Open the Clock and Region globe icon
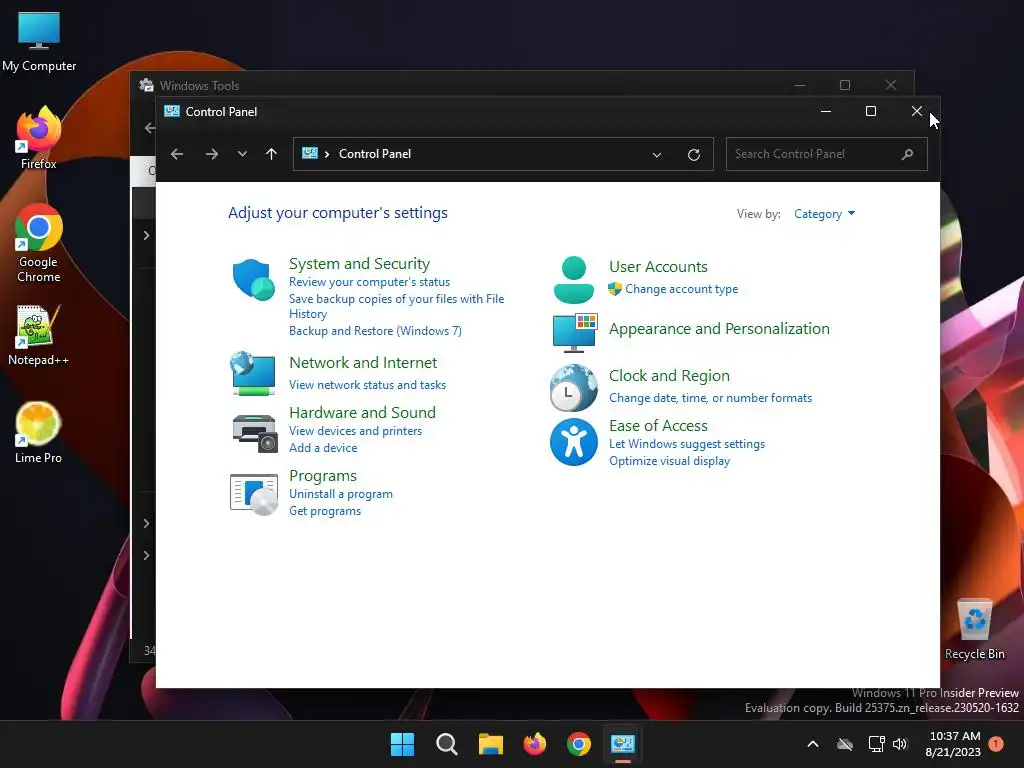This screenshot has width=1024, height=768. point(573,388)
